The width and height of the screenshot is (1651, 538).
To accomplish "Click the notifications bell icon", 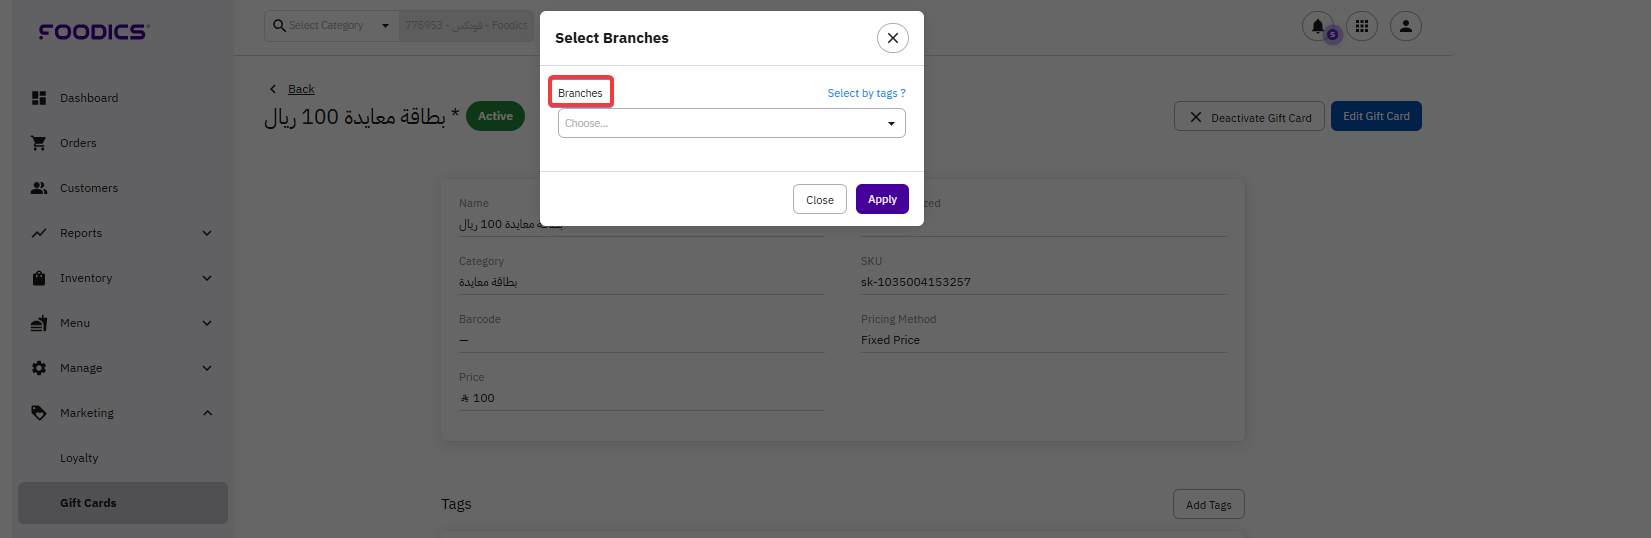I will tap(1317, 27).
